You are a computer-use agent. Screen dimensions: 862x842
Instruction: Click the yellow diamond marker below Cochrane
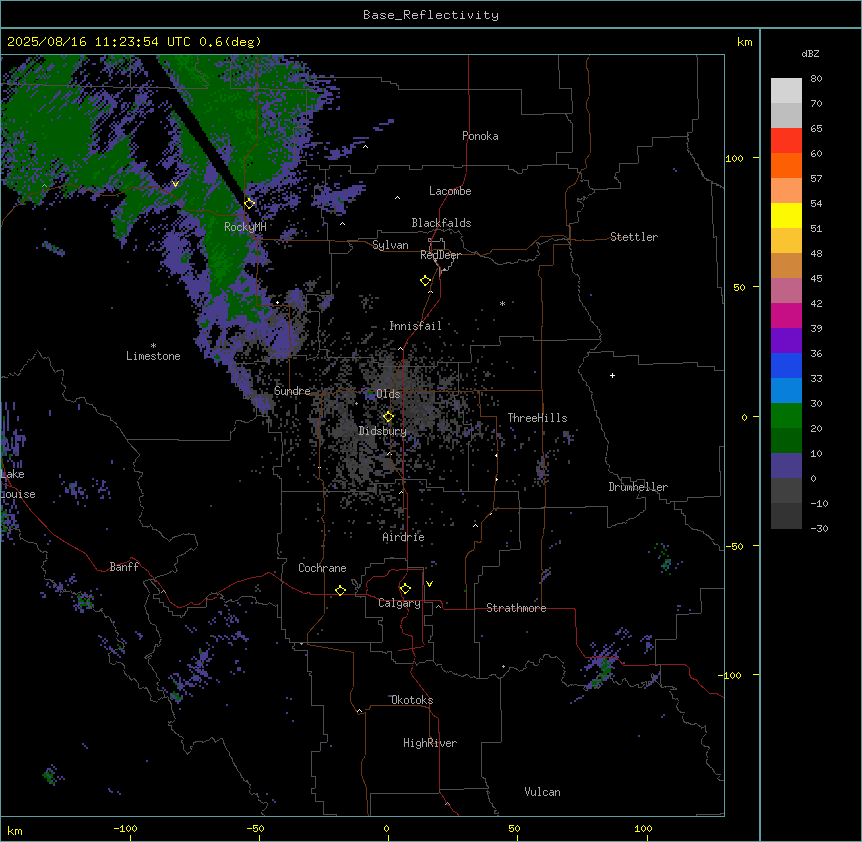coord(340,590)
